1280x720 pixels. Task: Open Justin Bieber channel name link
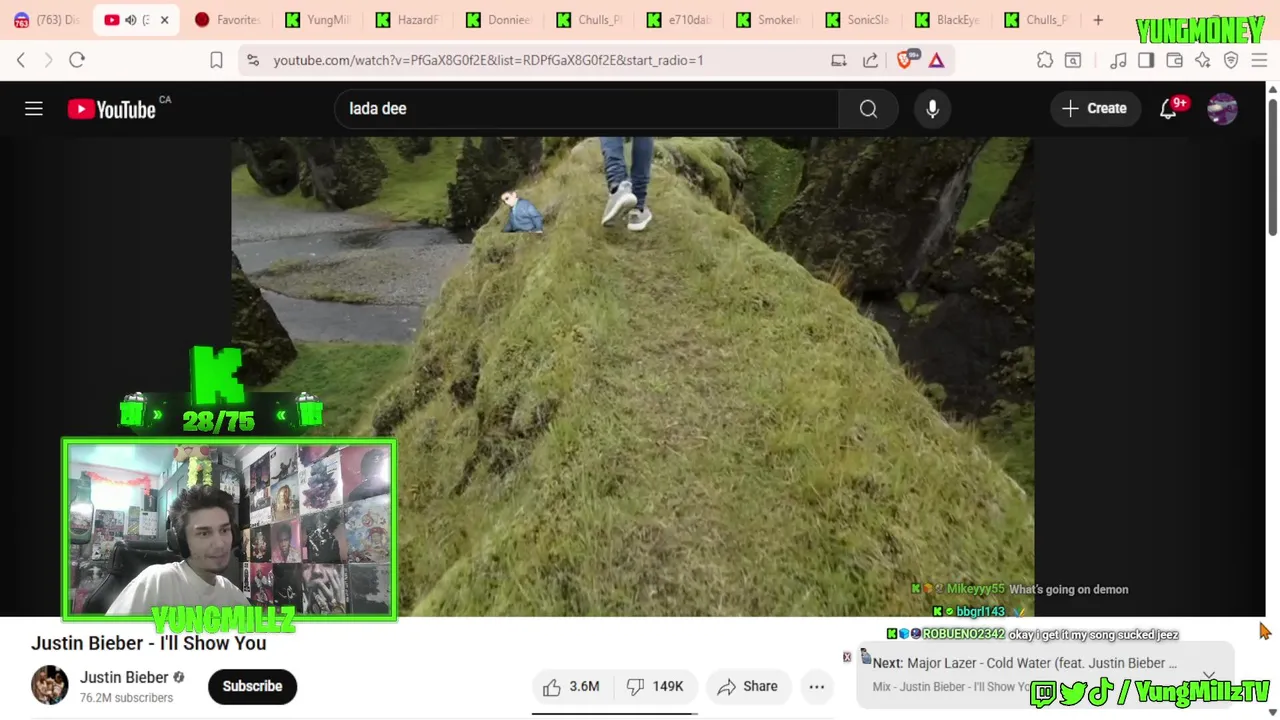(x=124, y=677)
